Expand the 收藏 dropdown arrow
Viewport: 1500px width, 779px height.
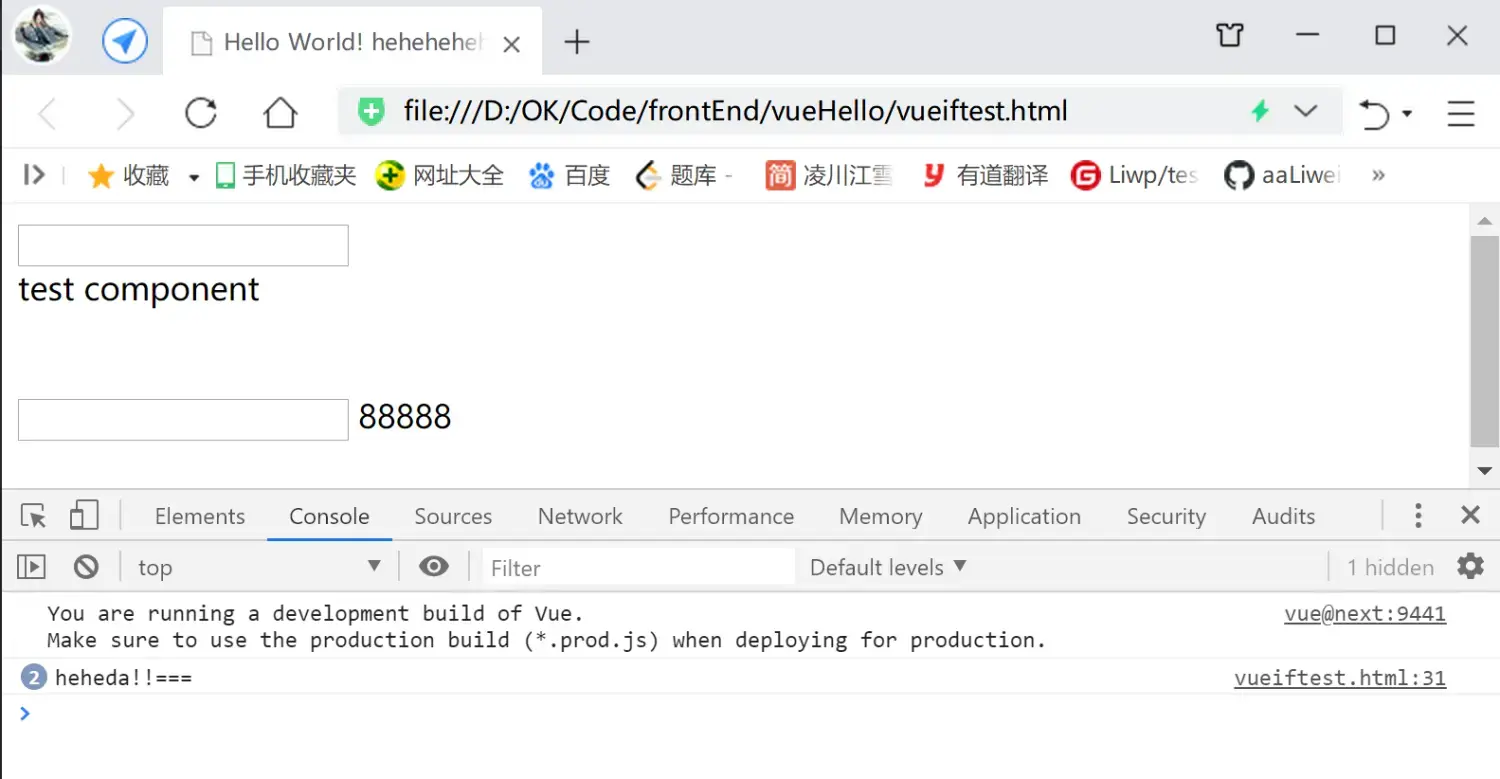coord(194,178)
